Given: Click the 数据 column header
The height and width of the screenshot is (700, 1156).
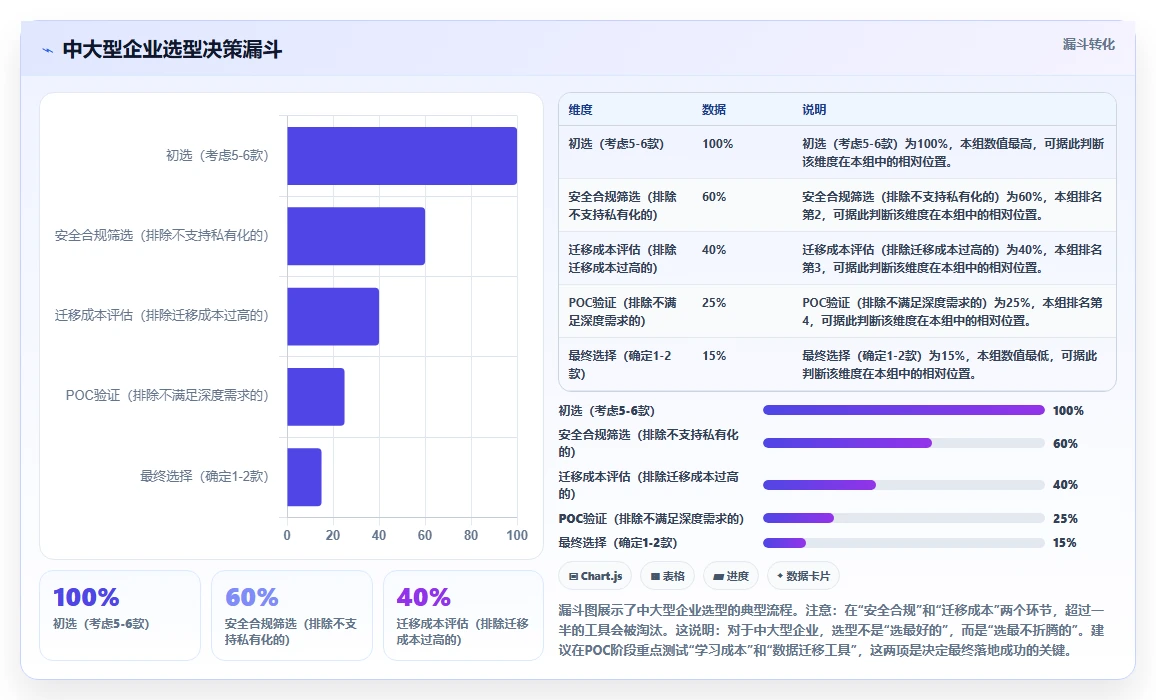Looking at the screenshot, I should pyautogui.click(x=714, y=110).
